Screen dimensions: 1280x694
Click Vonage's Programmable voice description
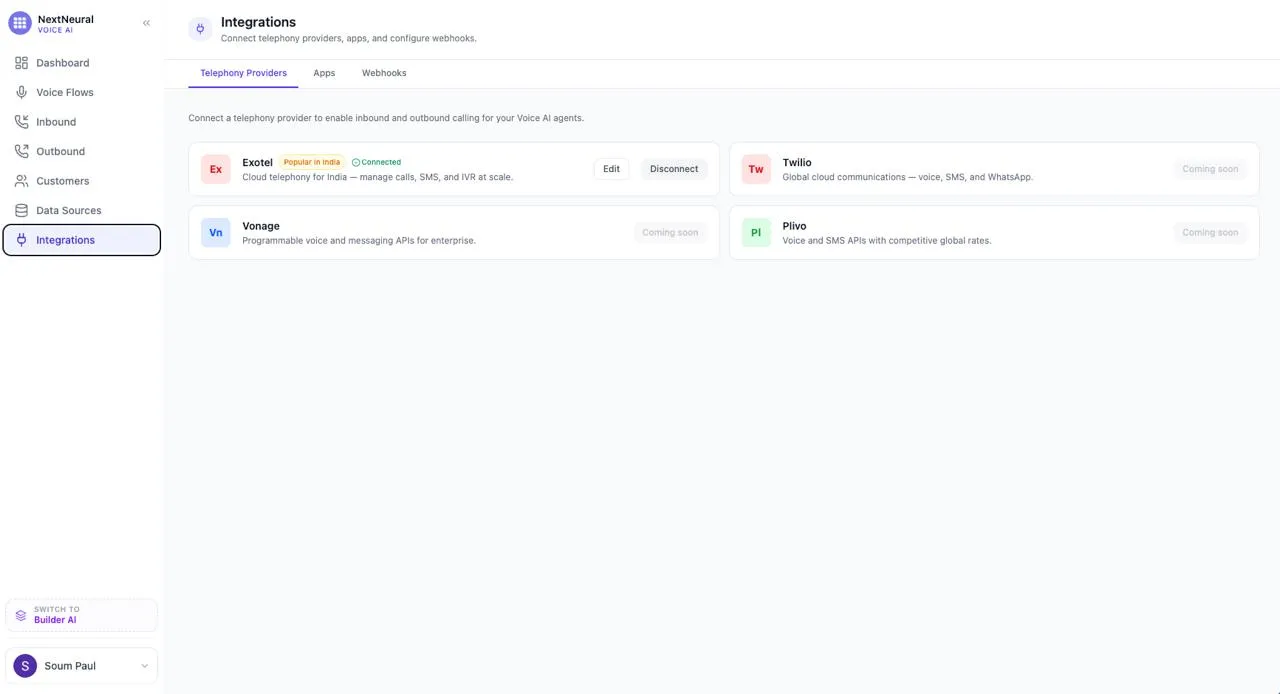359,241
